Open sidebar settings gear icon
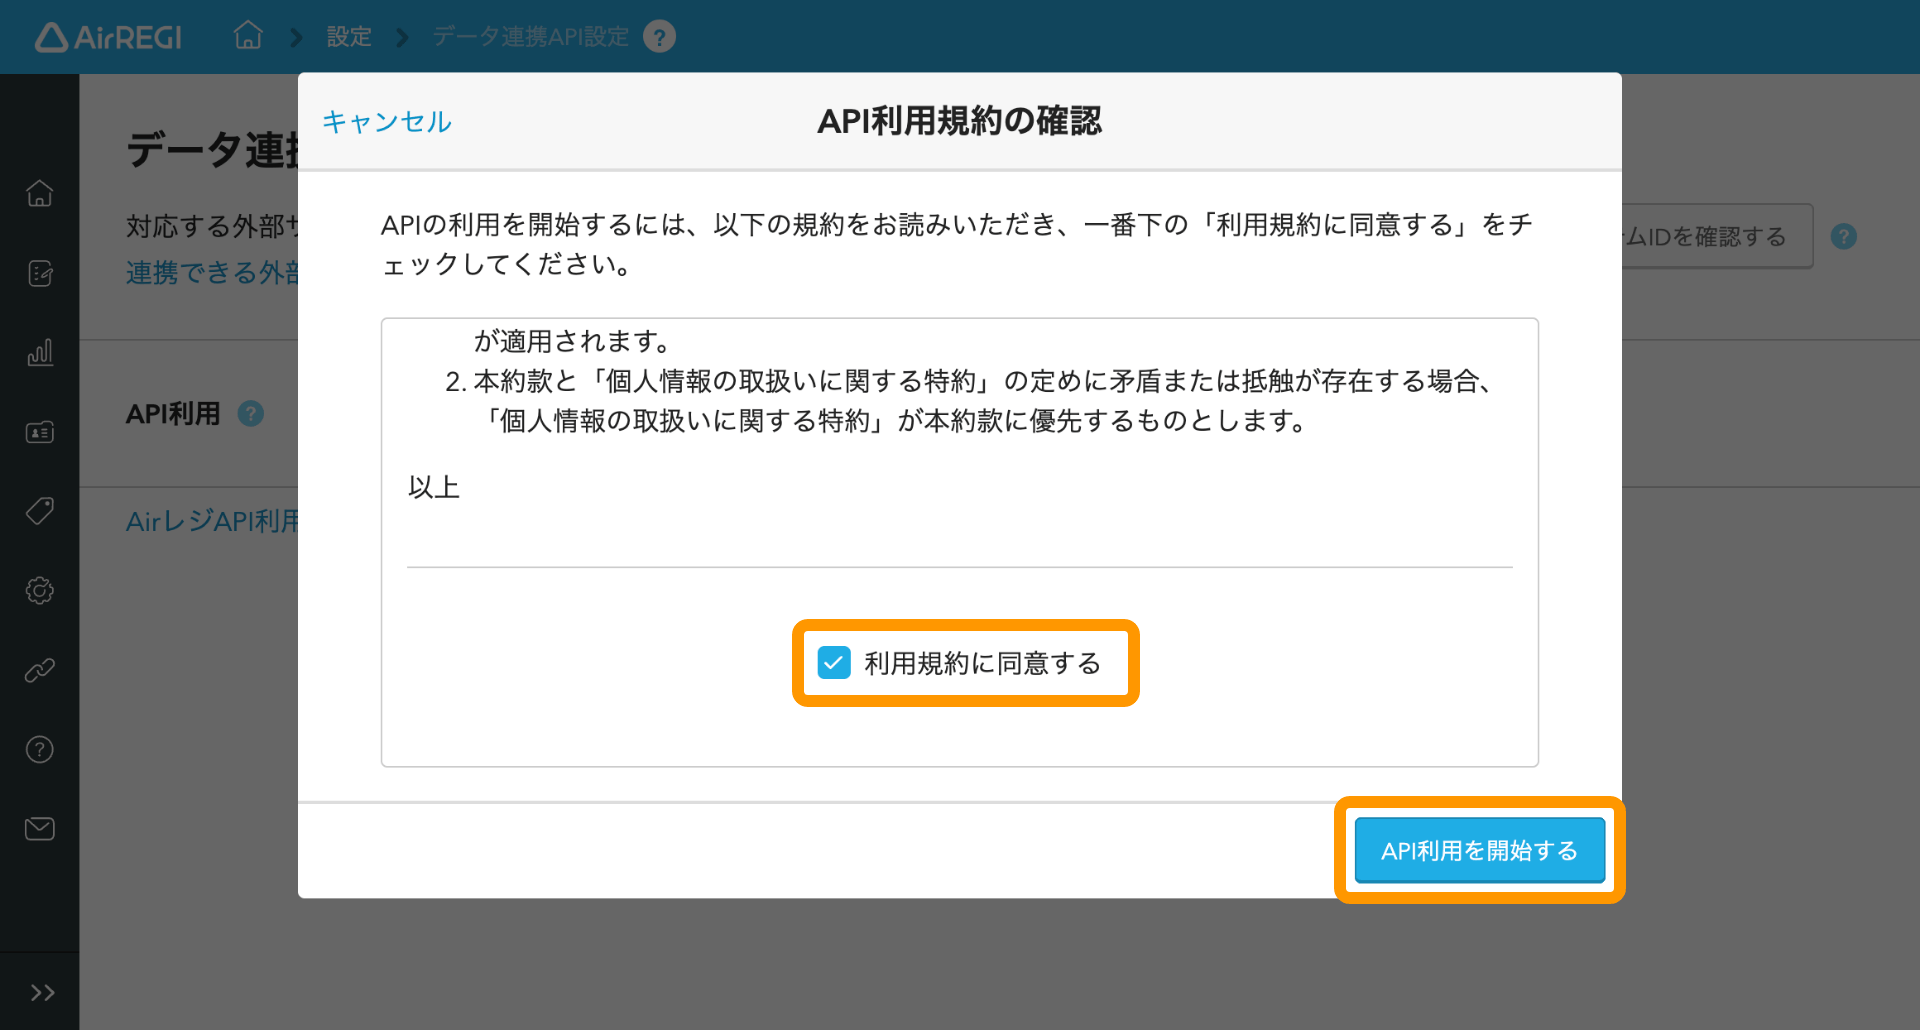The image size is (1920, 1030). click(40, 591)
